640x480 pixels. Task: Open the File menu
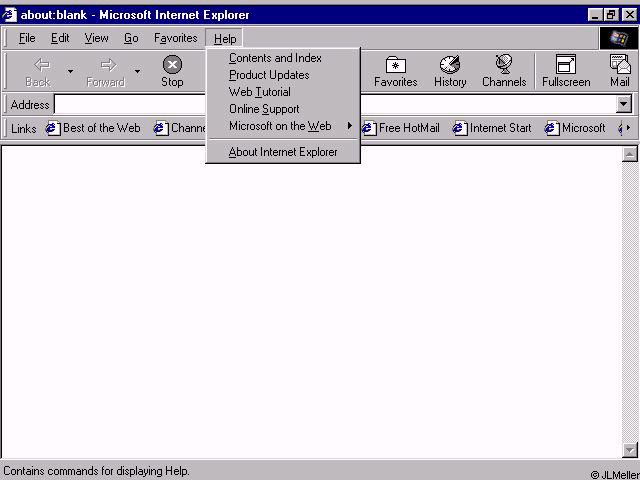(27, 38)
